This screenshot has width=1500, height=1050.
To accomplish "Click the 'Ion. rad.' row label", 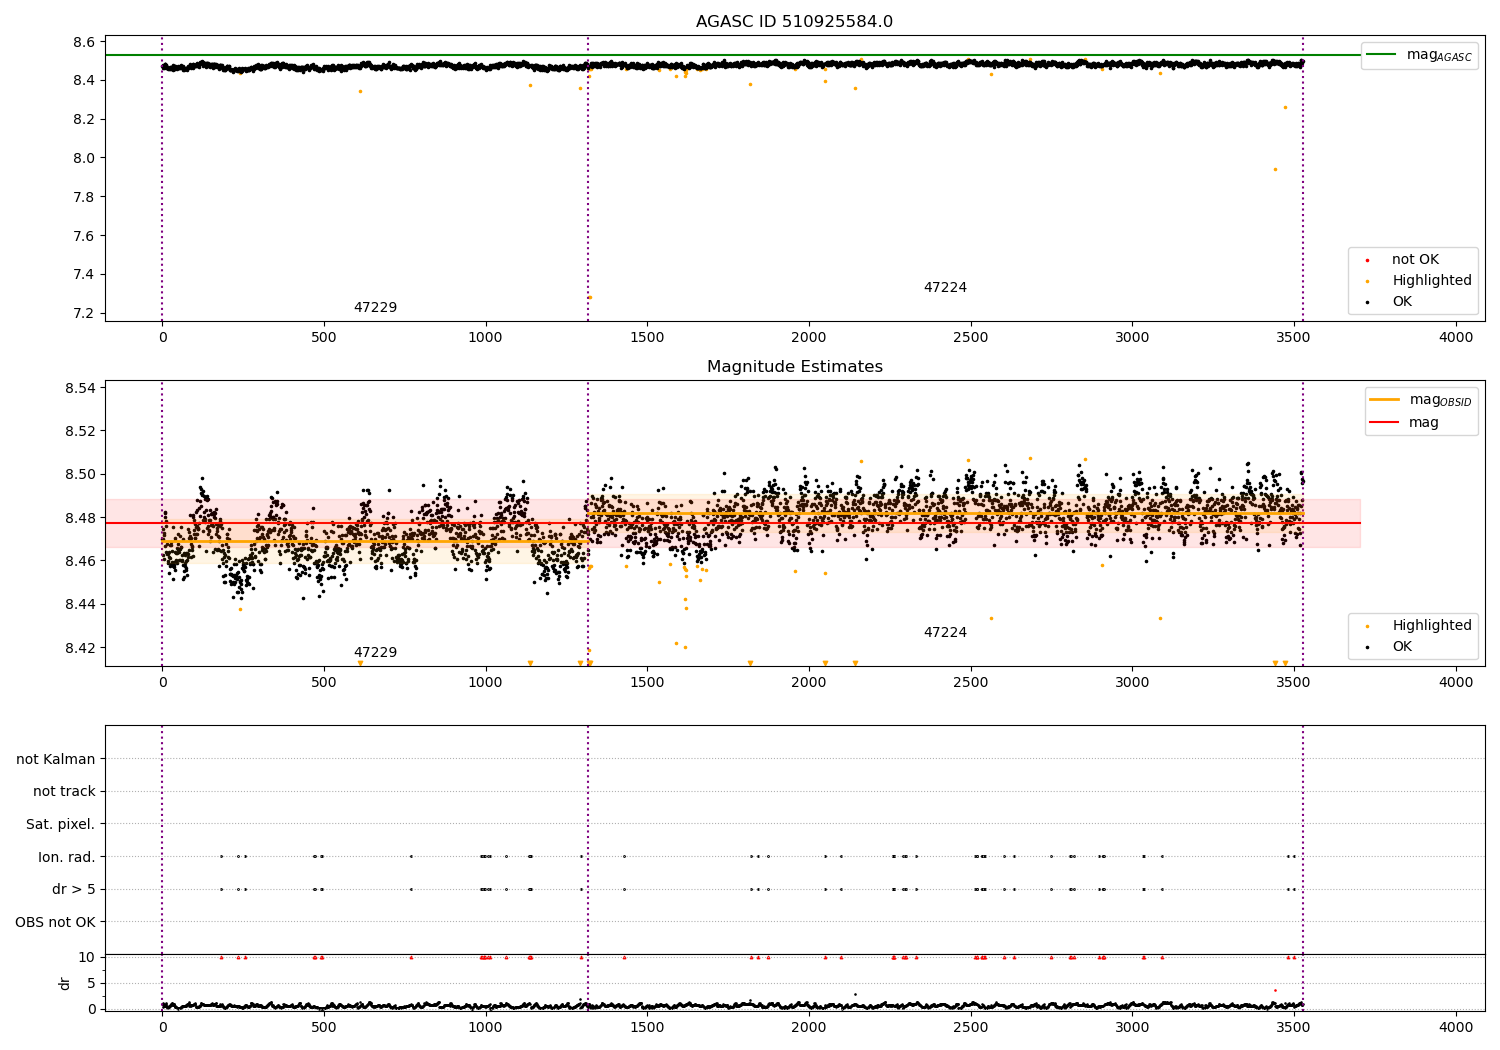I will pos(67,857).
